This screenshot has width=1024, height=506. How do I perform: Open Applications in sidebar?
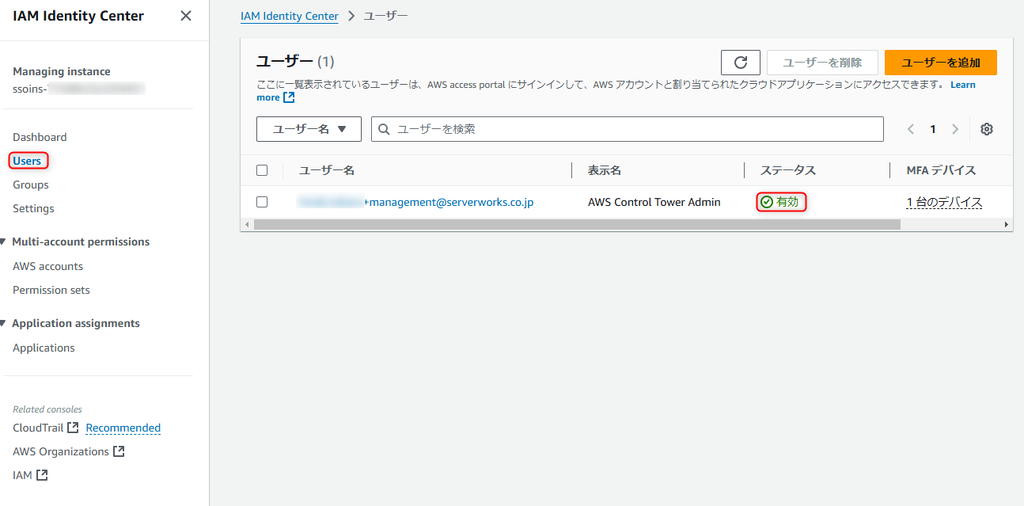click(x=44, y=348)
